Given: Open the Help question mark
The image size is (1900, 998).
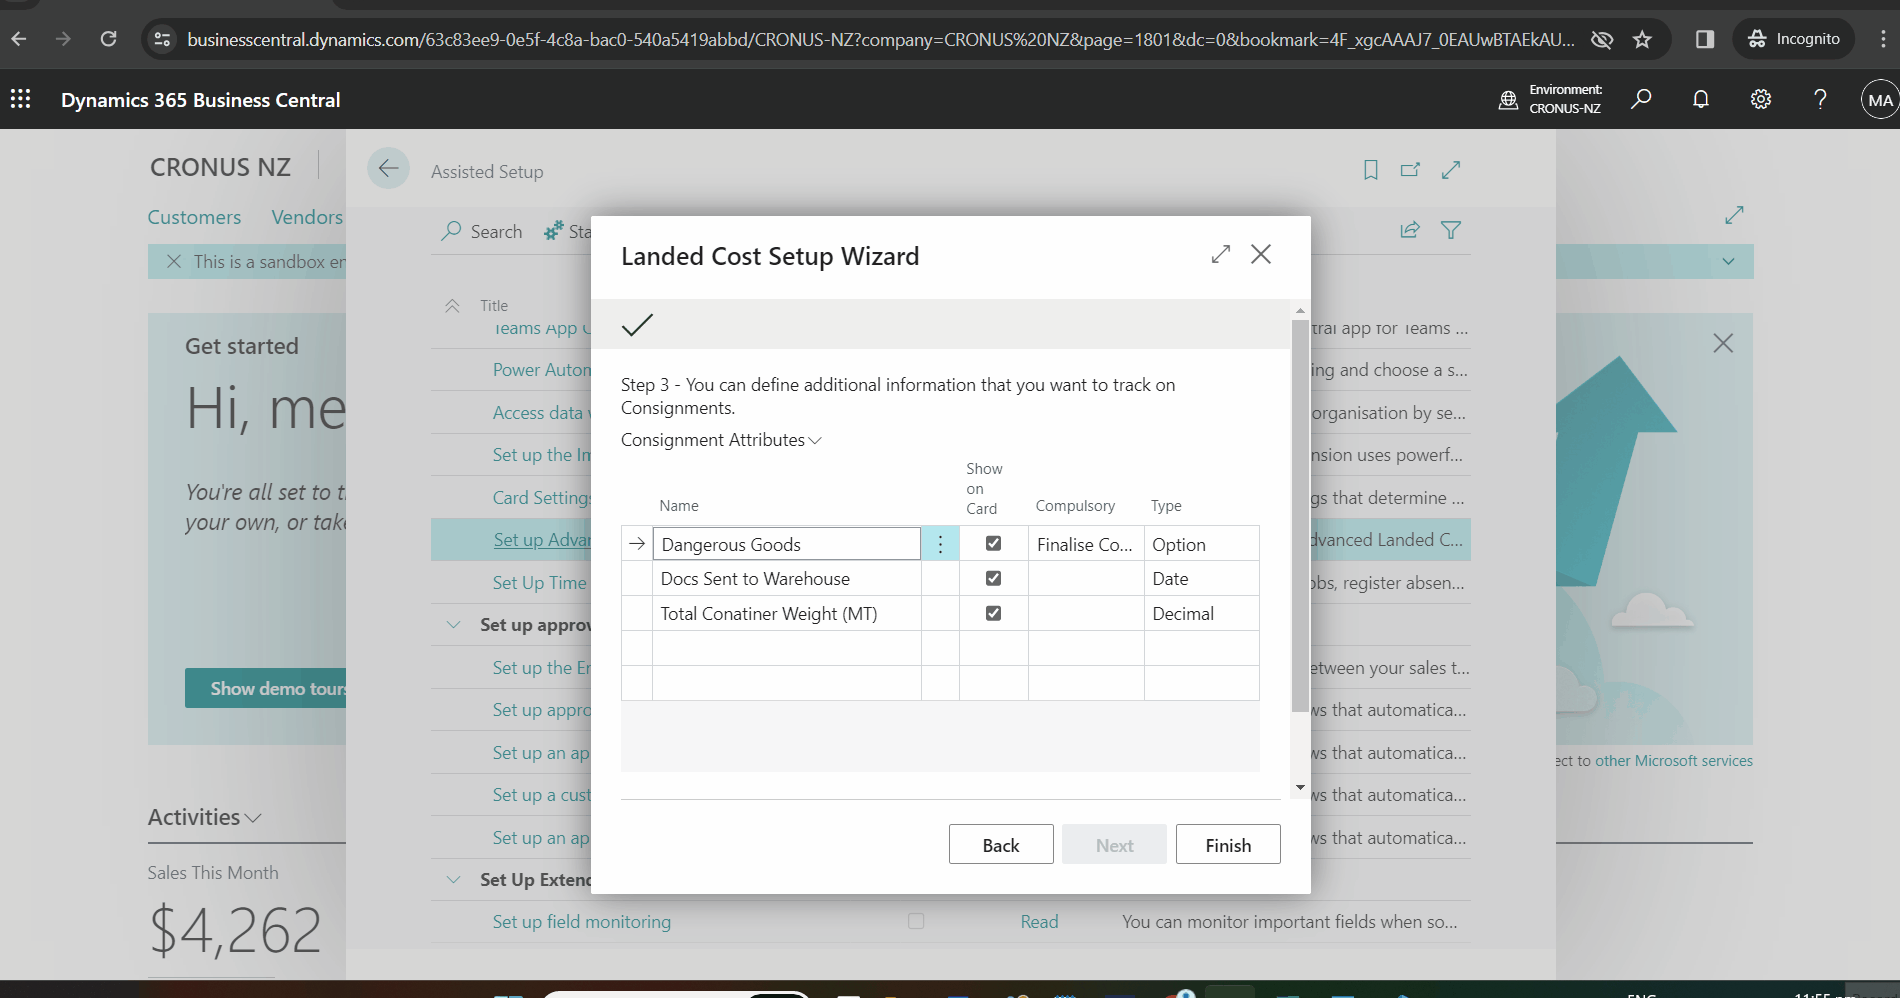Looking at the screenshot, I should pos(1820,99).
